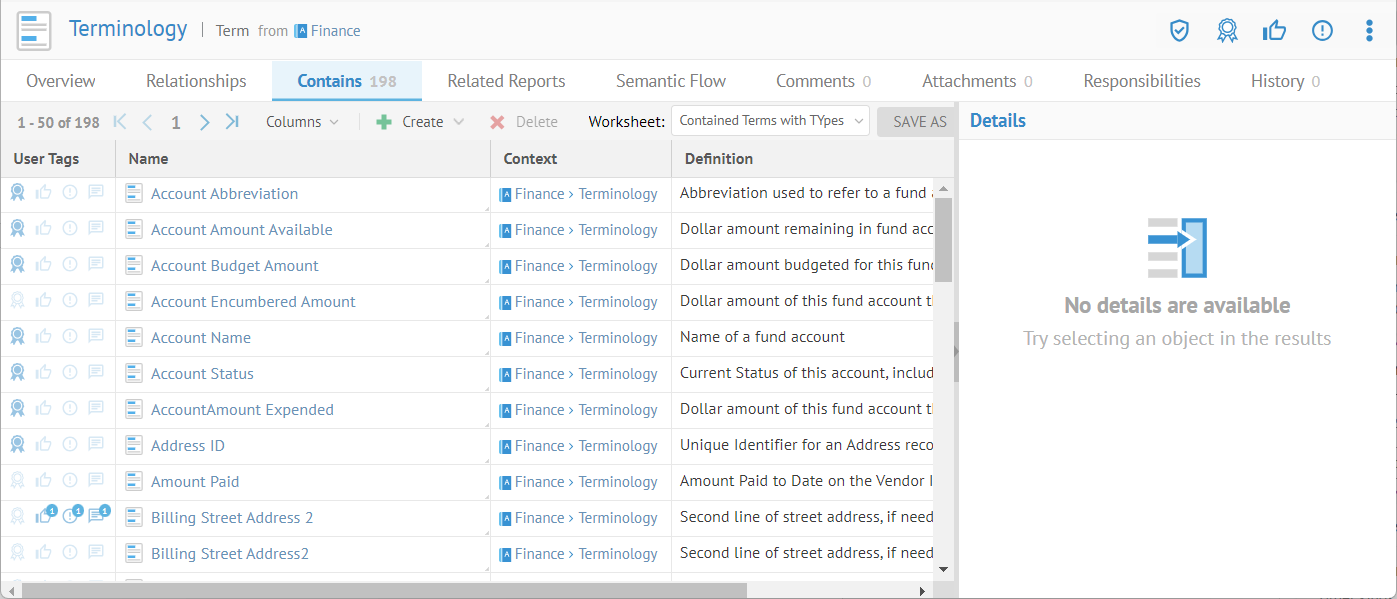Toggle certification tag for Account Encumbered Amount
This screenshot has width=1397, height=599.
pyautogui.click(x=17, y=301)
